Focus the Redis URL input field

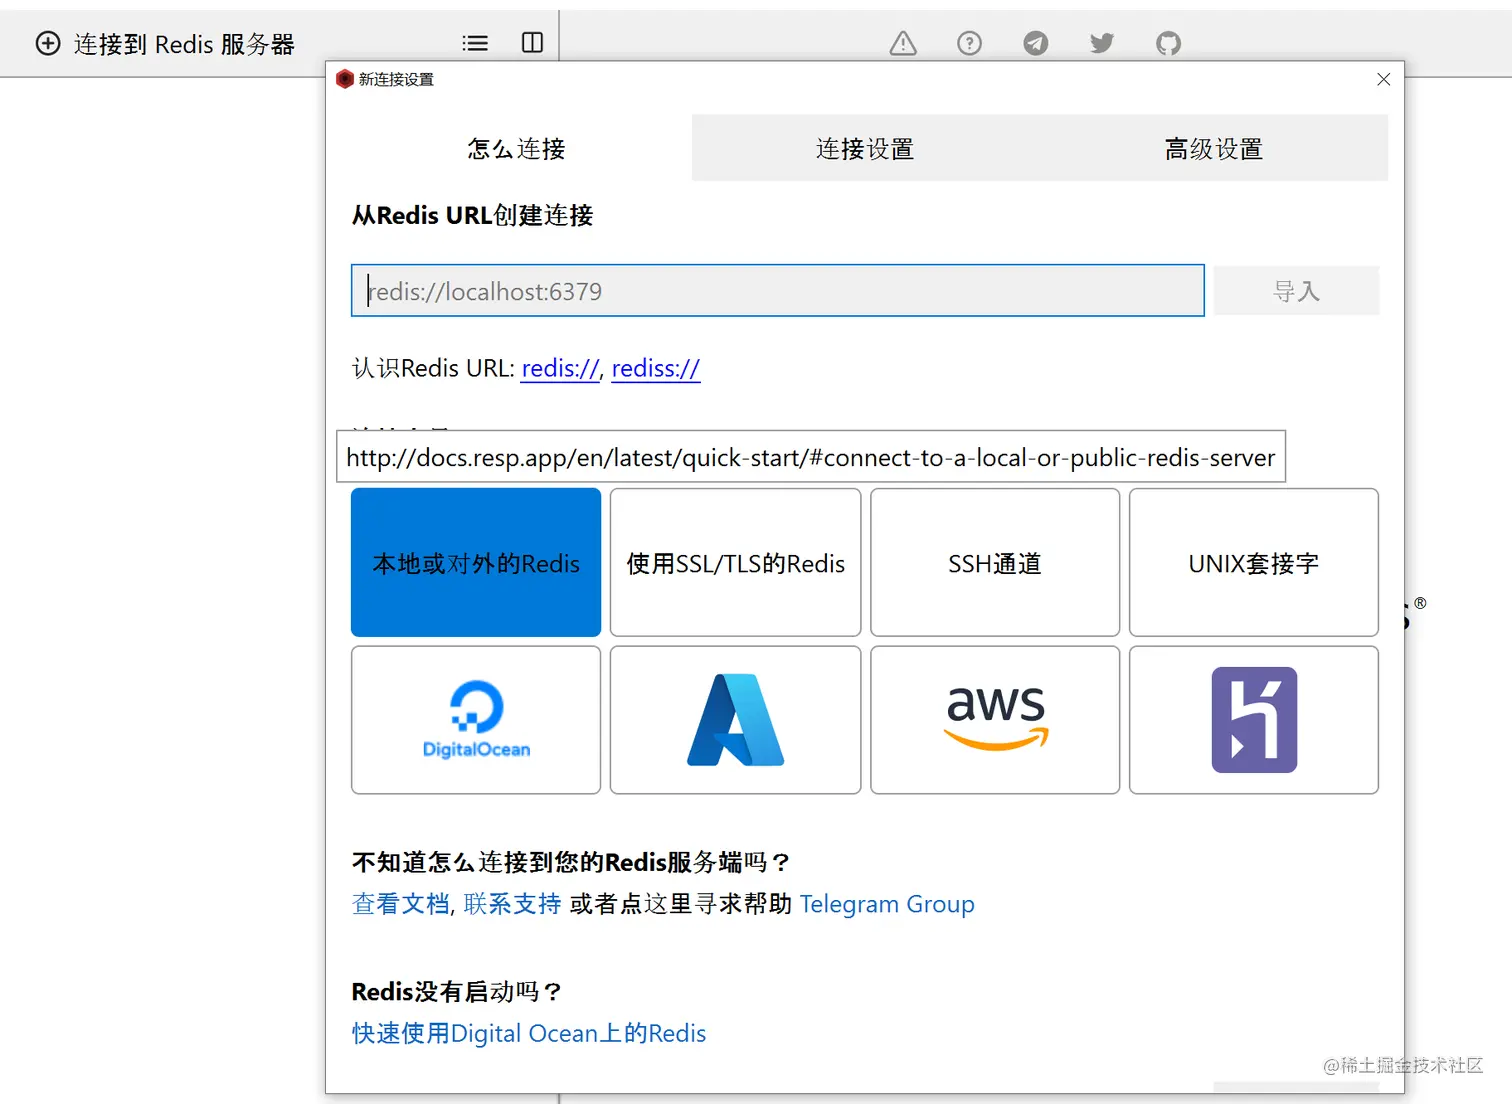[x=778, y=291]
